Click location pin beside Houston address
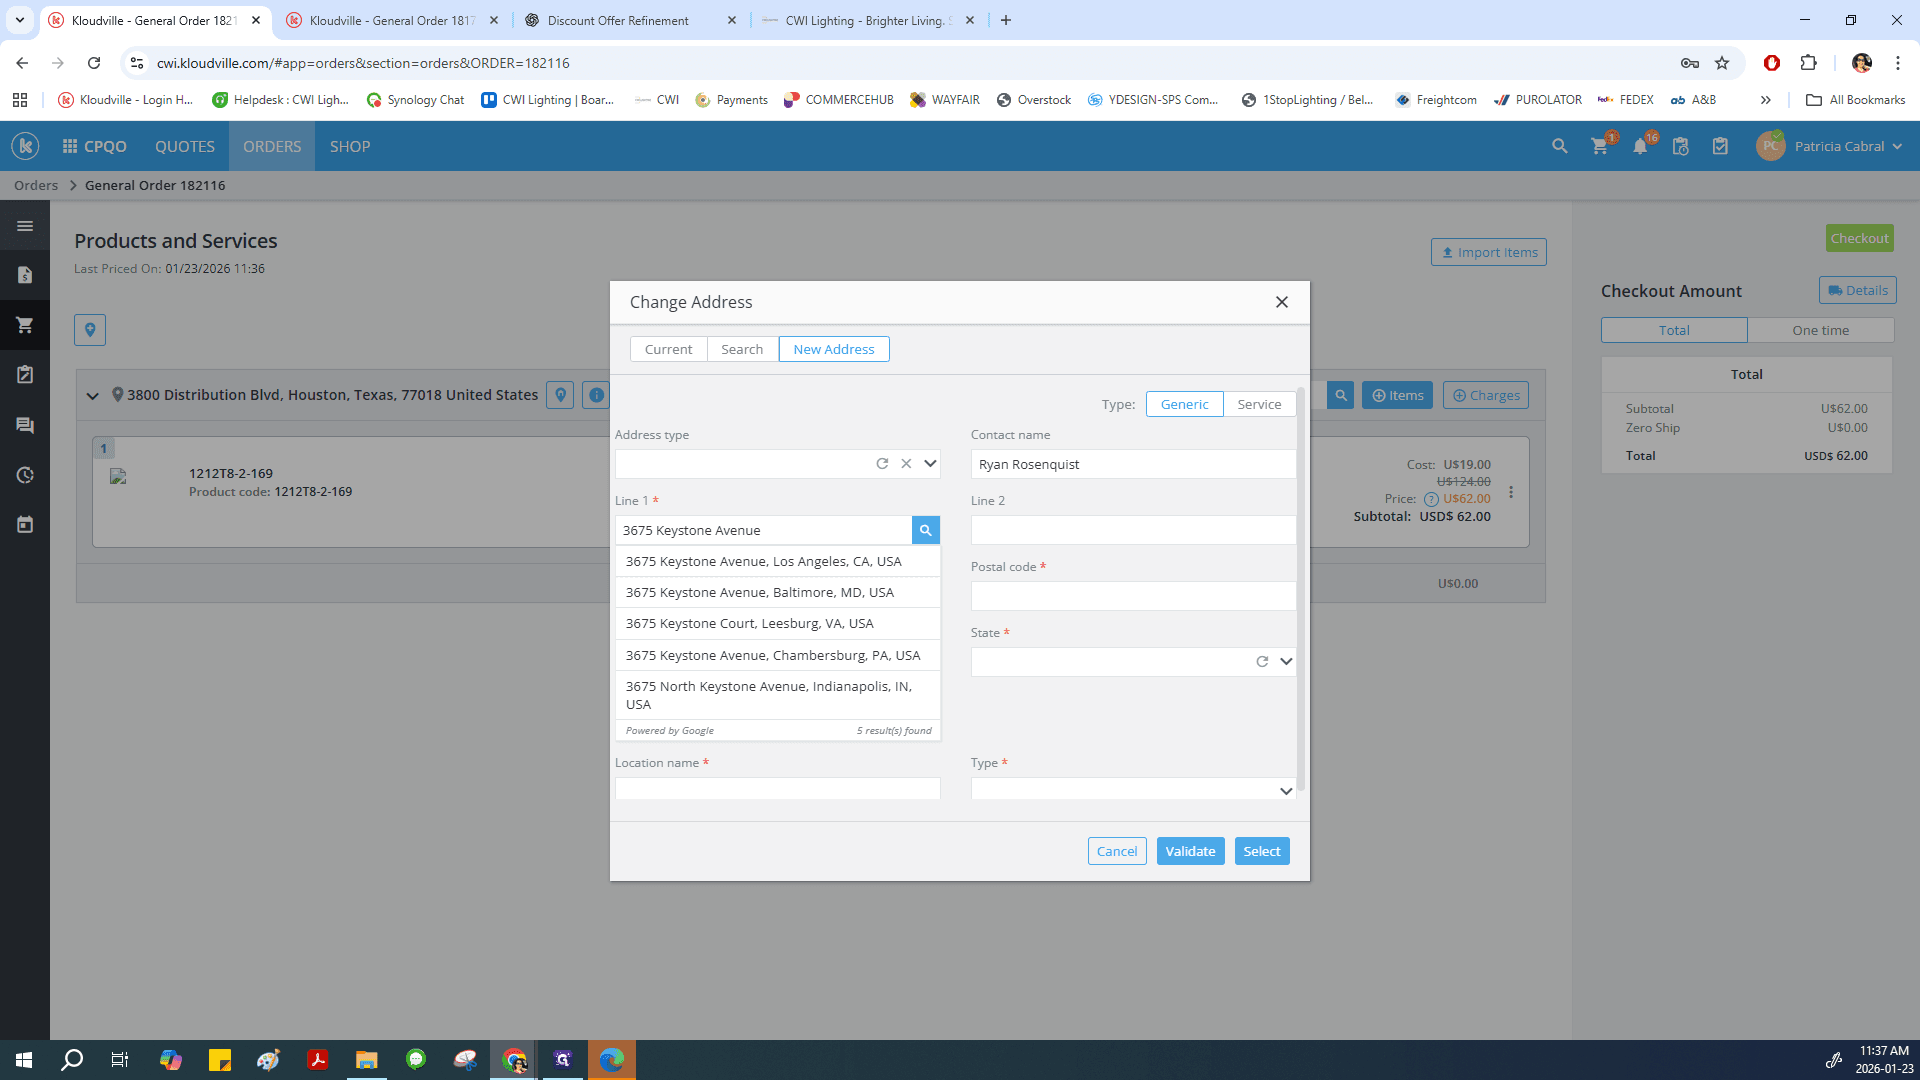Image resolution: width=1920 pixels, height=1080 pixels. (561, 395)
